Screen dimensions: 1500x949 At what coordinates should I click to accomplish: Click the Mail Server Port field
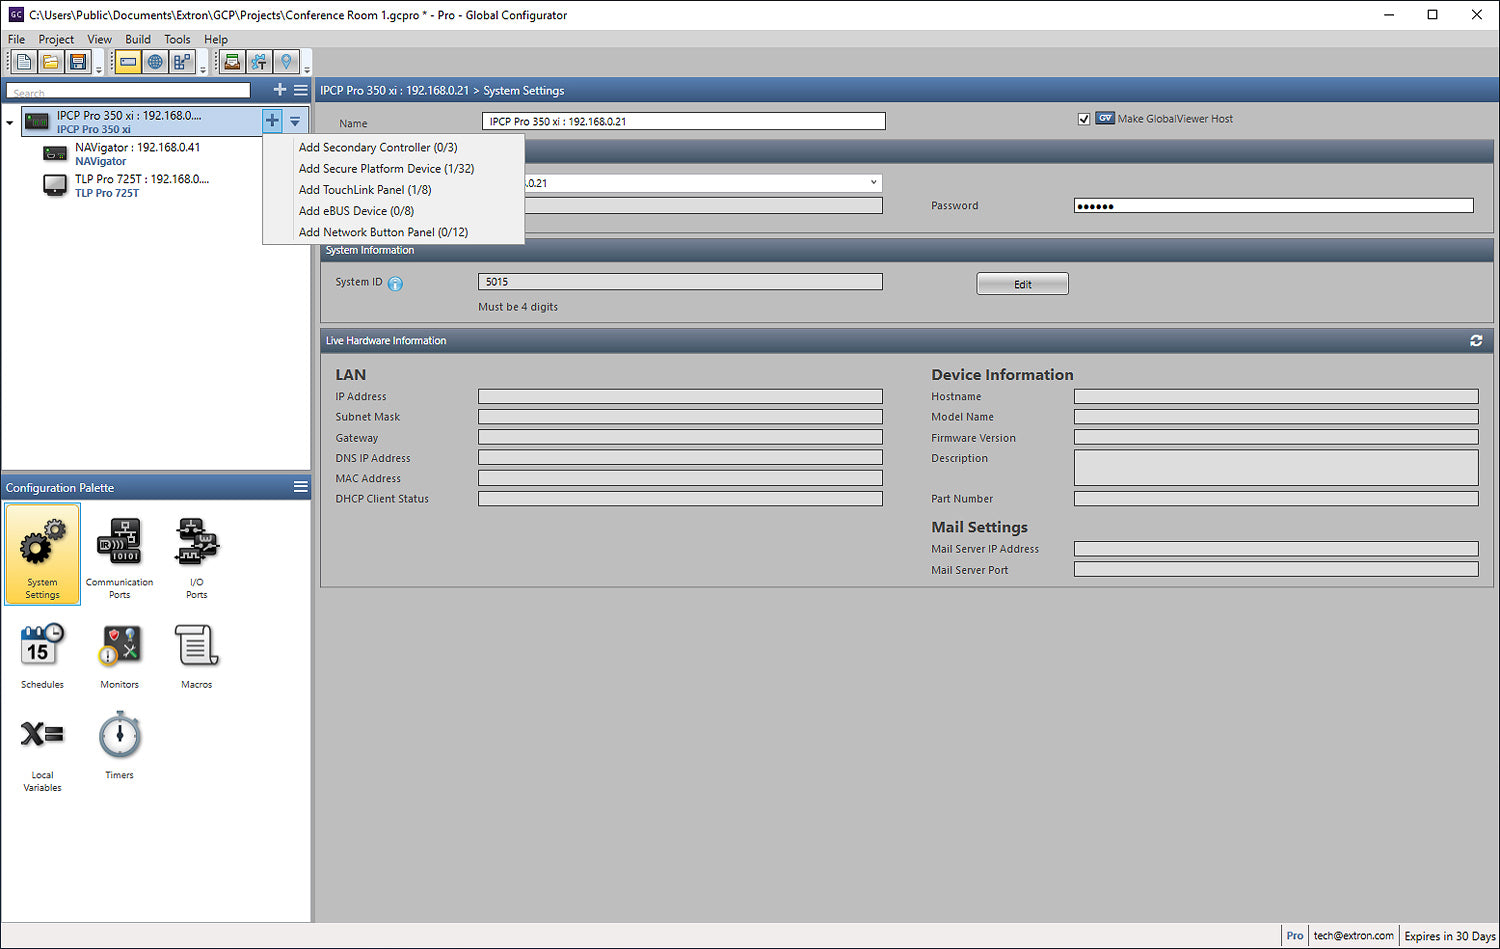pos(1276,569)
